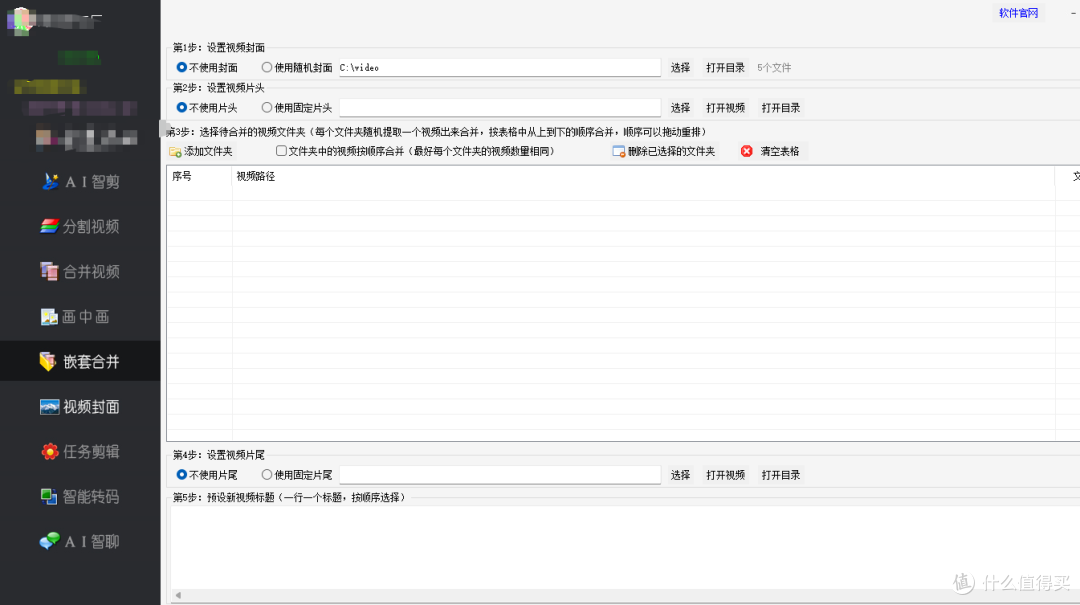Click the cover path field showing C:\video

[499, 68]
